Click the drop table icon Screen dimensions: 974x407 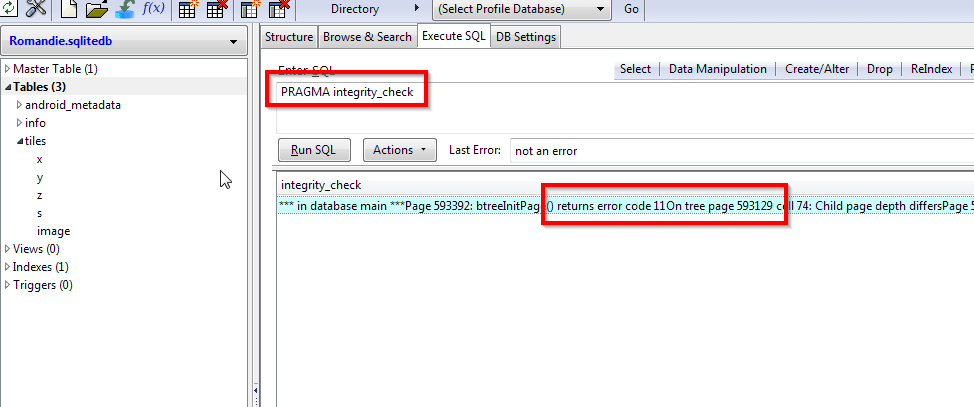215,9
